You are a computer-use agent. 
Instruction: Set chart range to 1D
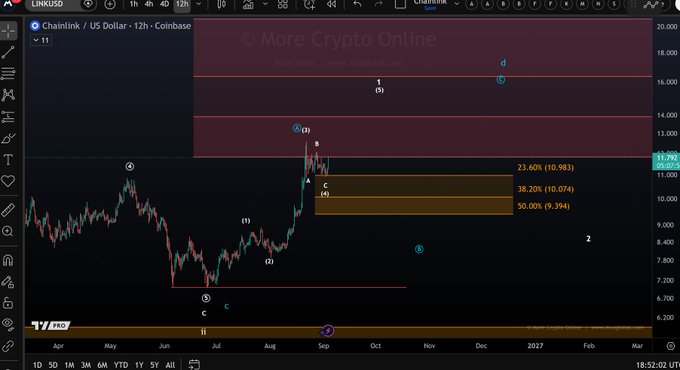[38, 365]
